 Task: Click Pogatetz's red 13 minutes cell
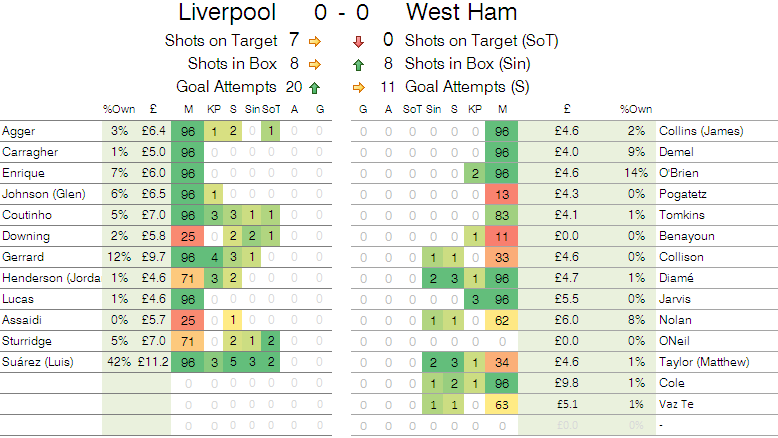(x=503, y=193)
